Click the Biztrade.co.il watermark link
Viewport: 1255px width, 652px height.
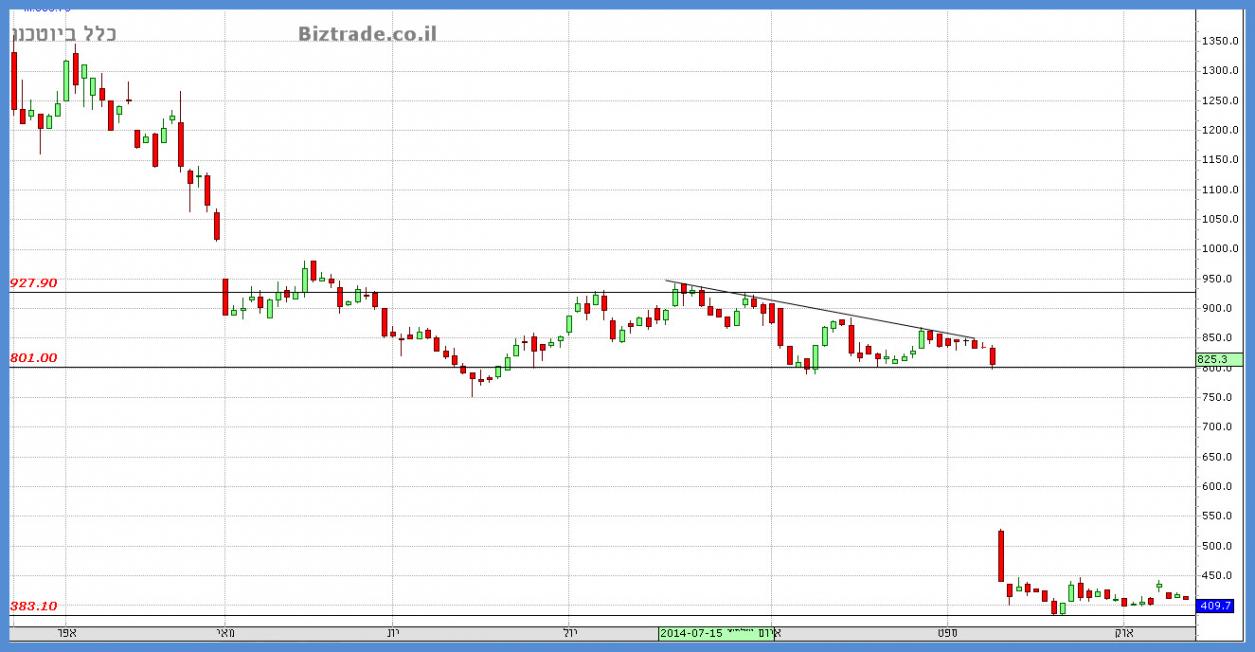(367, 34)
